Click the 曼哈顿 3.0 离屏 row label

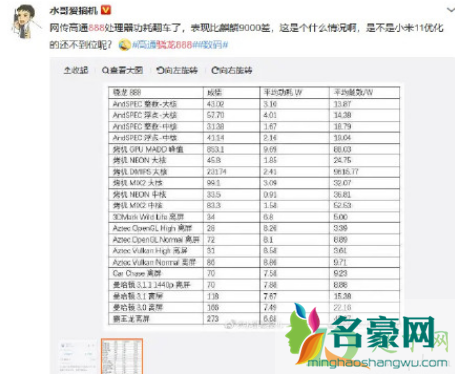click(x=138, y=307)
